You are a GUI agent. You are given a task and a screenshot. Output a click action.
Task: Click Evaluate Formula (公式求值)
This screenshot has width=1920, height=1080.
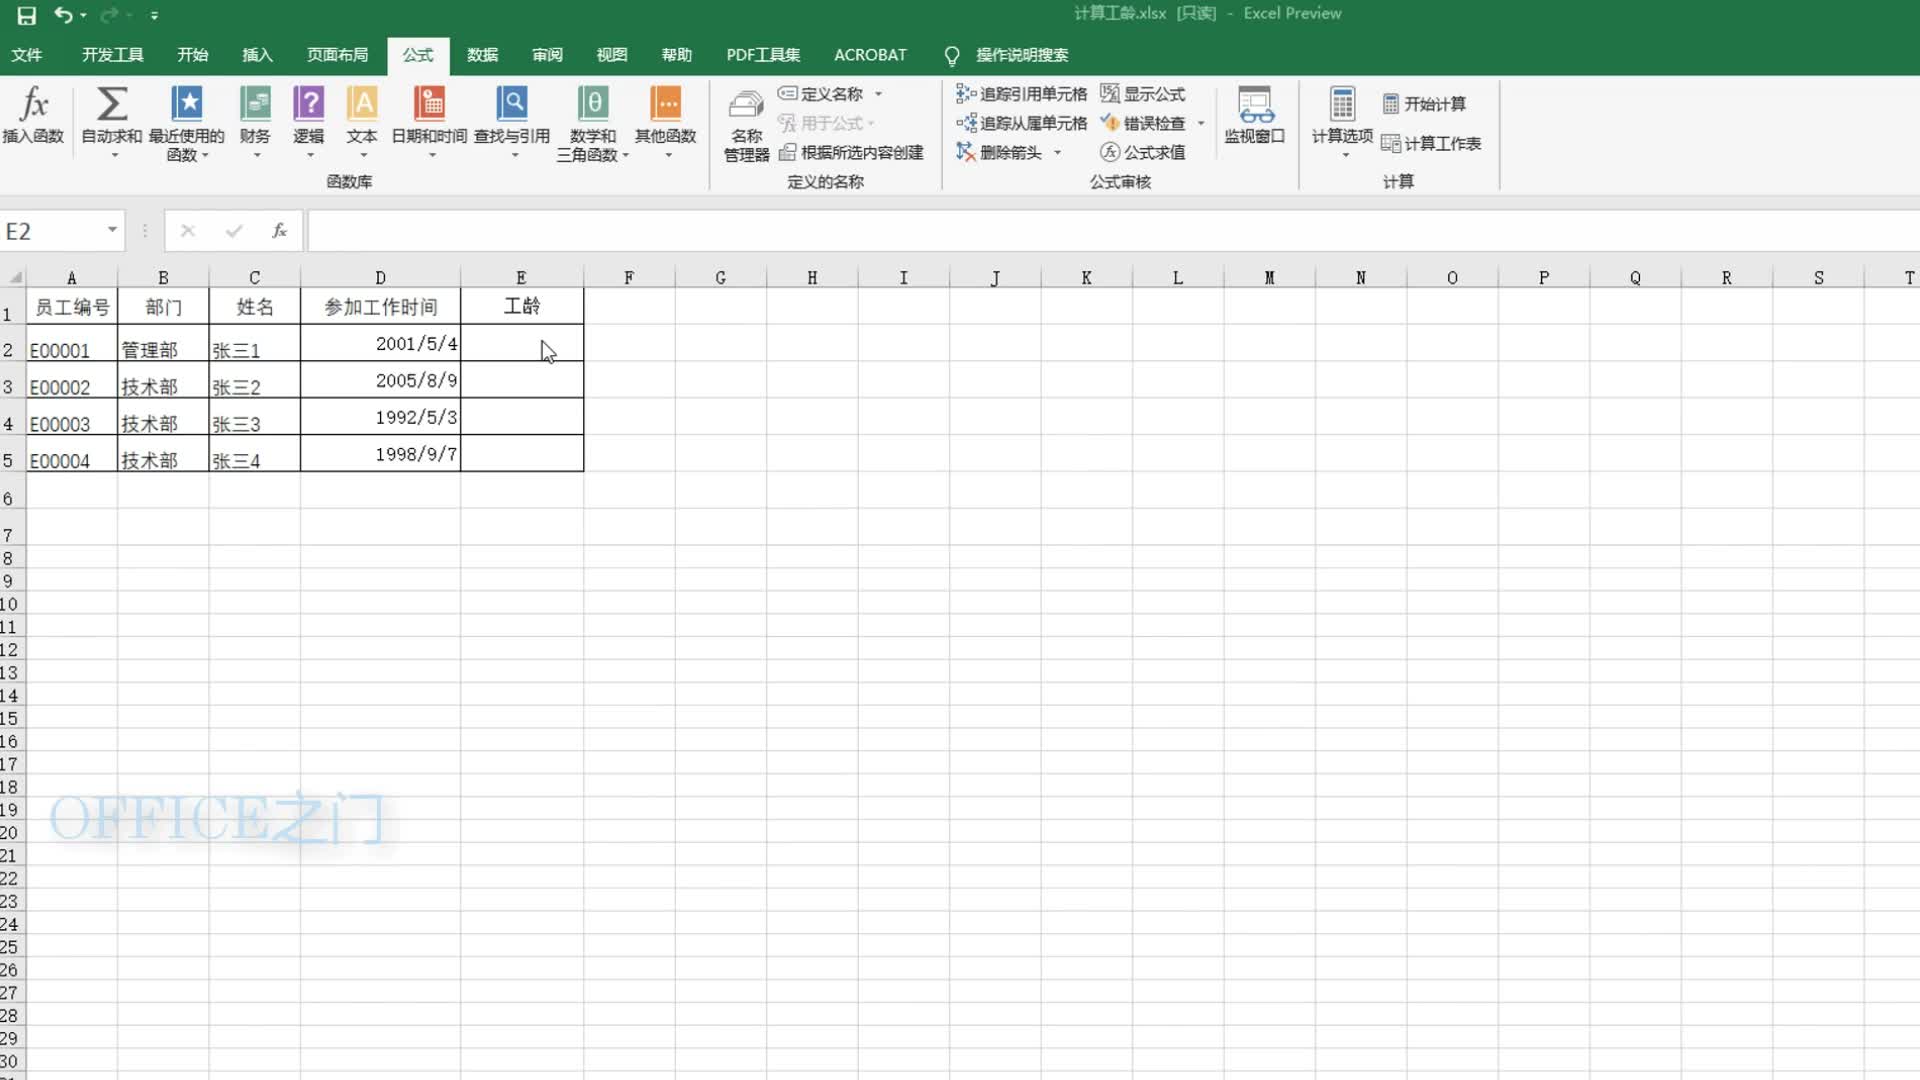(x=1143, y=152)
